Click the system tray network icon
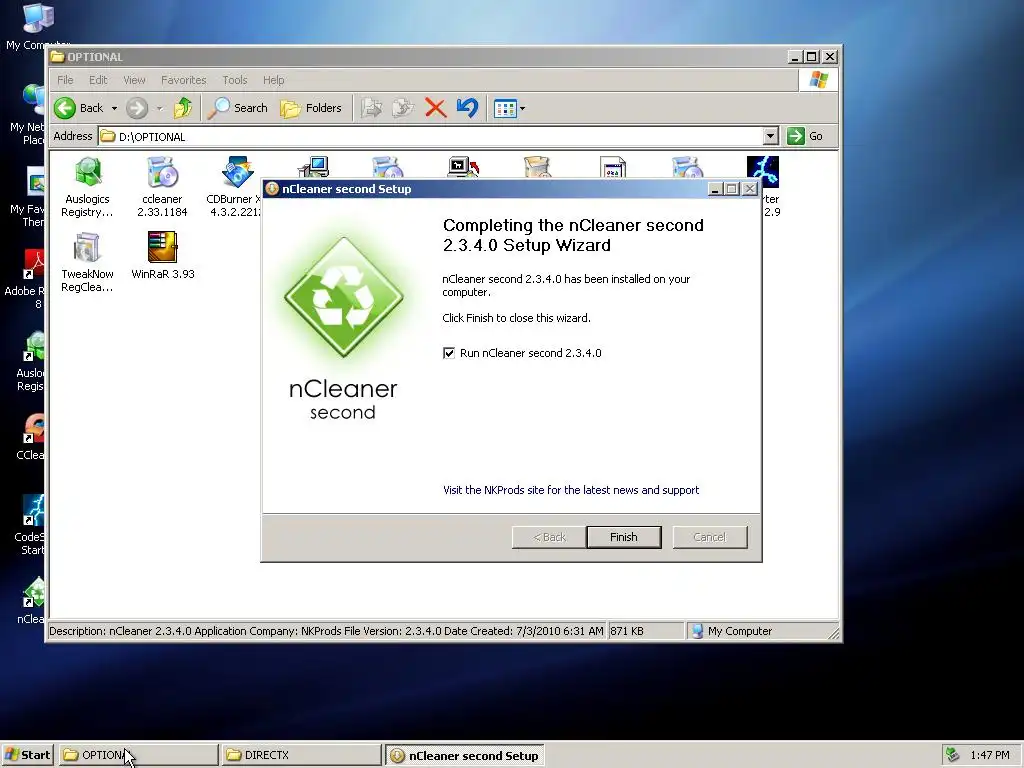Screen dimensions: 1024x768 point(953,755)
